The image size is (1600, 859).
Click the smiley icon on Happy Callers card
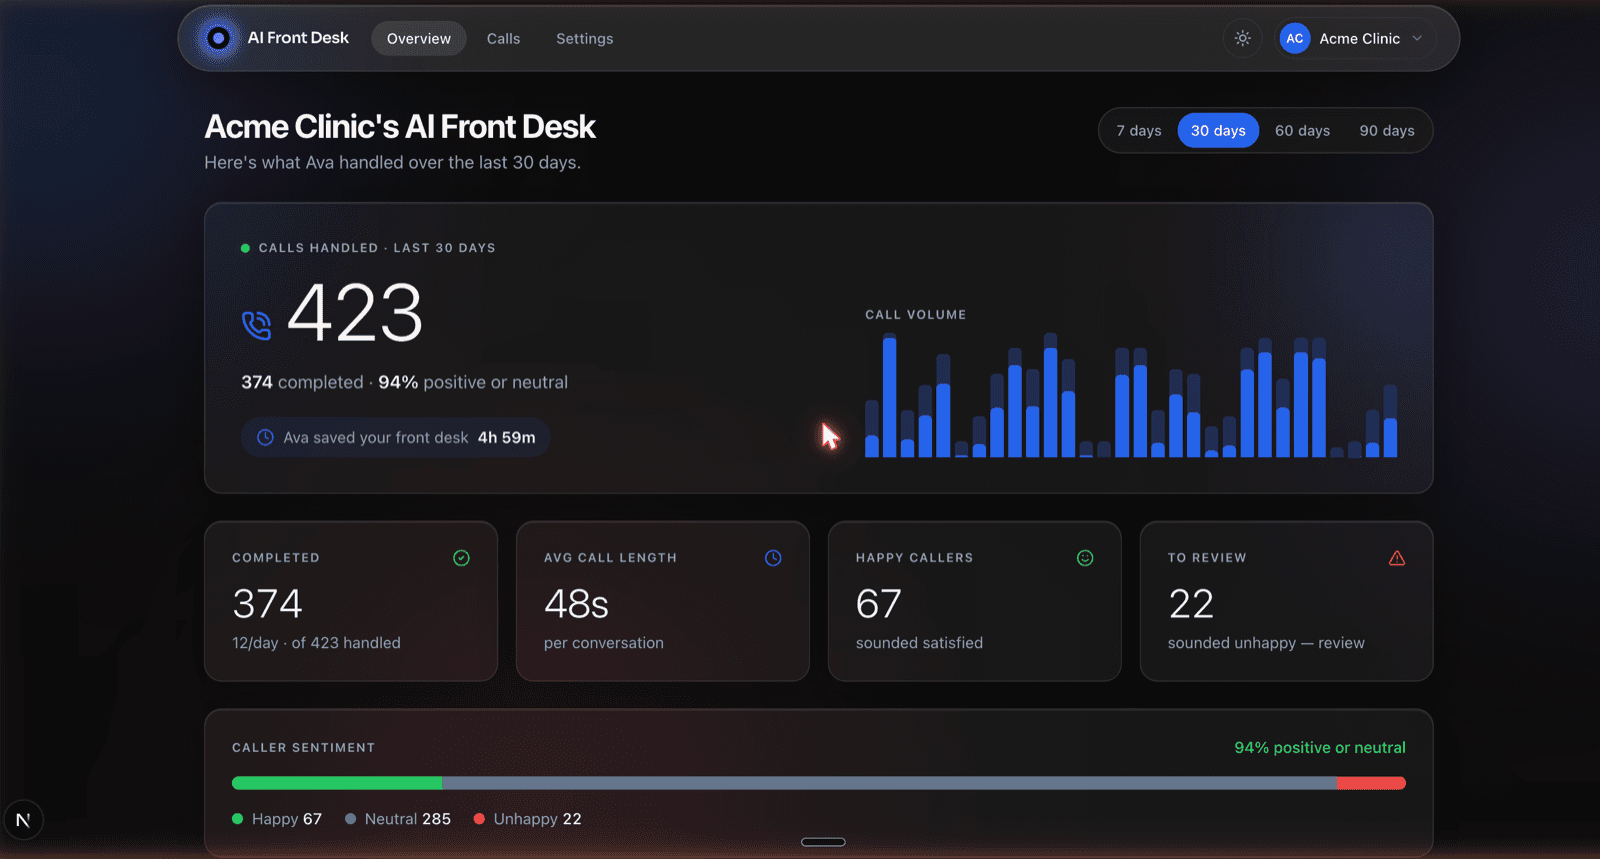click(x=1085, y=558)
